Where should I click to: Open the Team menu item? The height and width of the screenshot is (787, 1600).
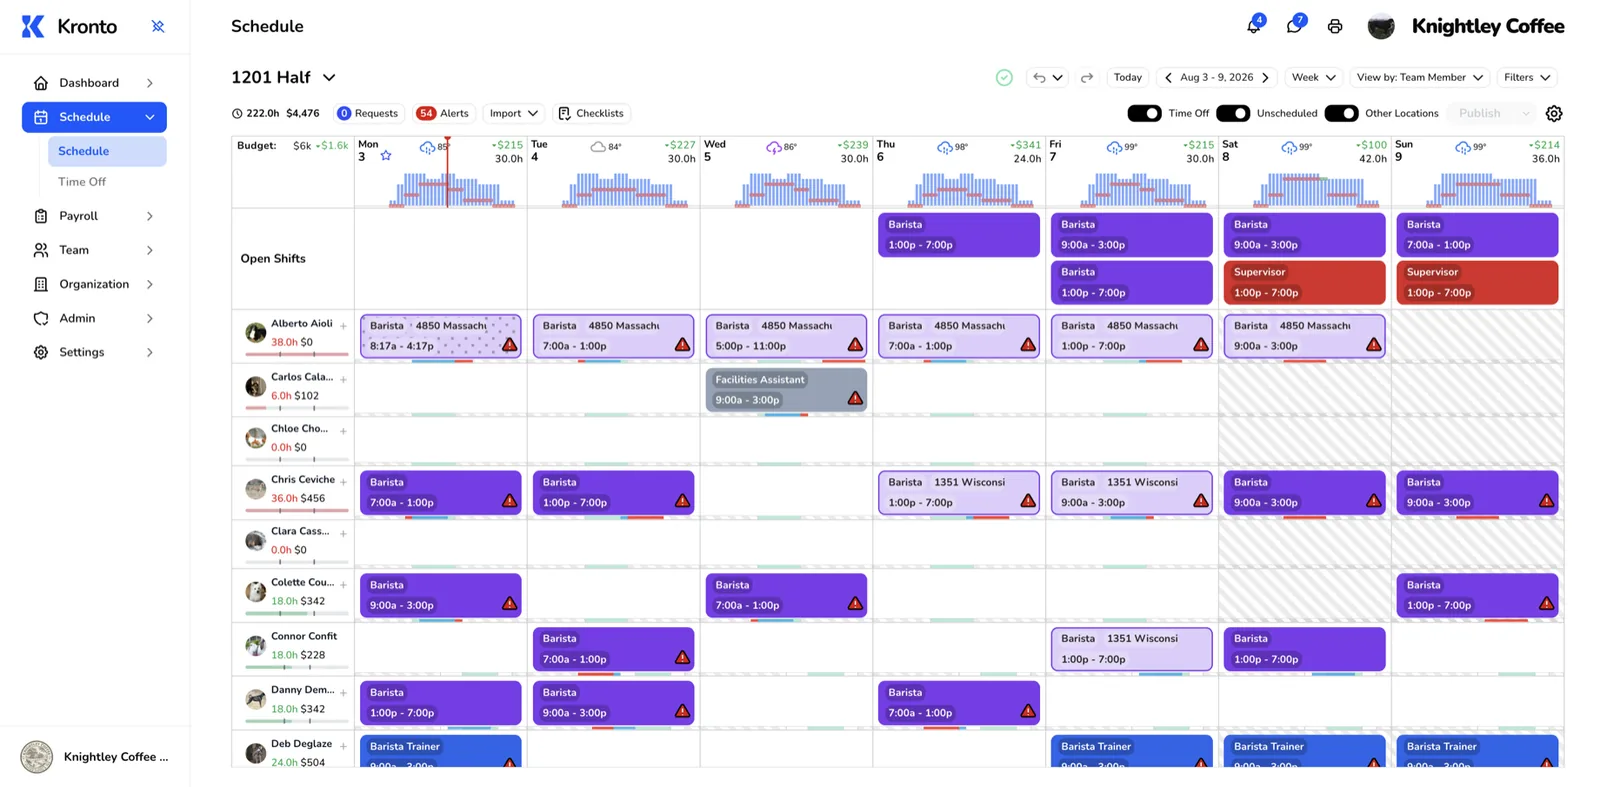(x=94, y=250)
